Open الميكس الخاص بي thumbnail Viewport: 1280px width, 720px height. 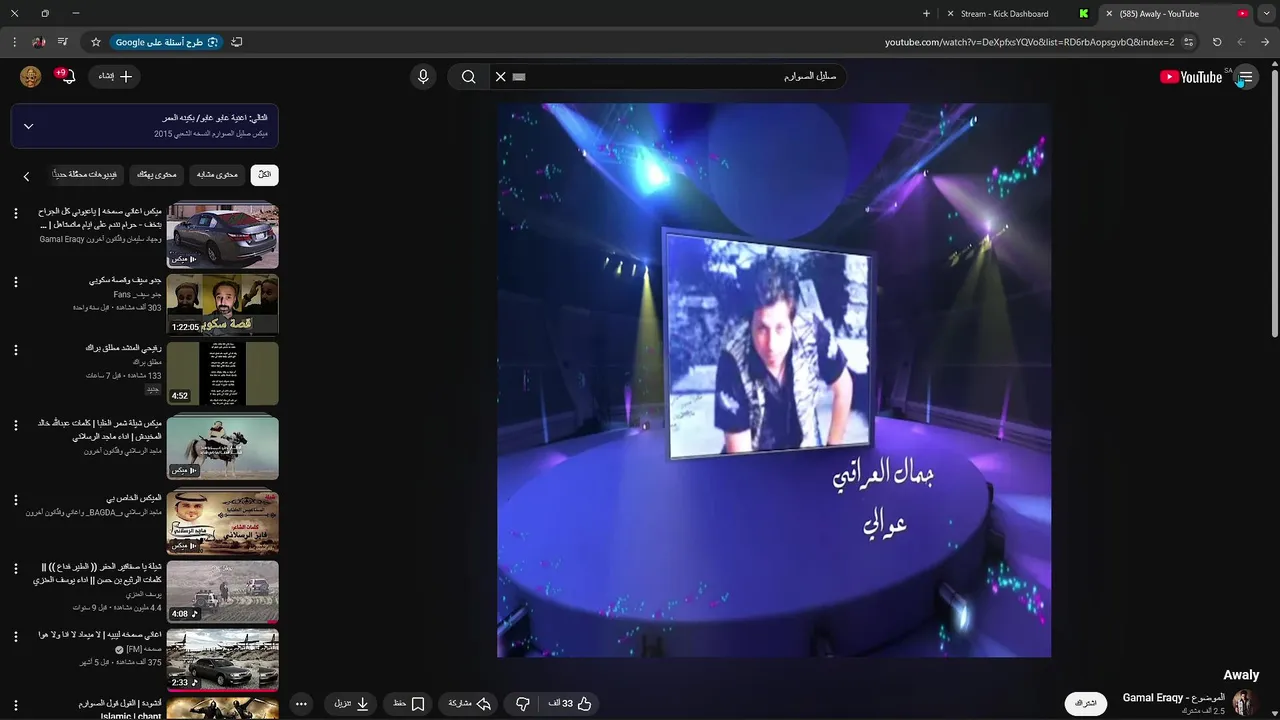(222, 523)
